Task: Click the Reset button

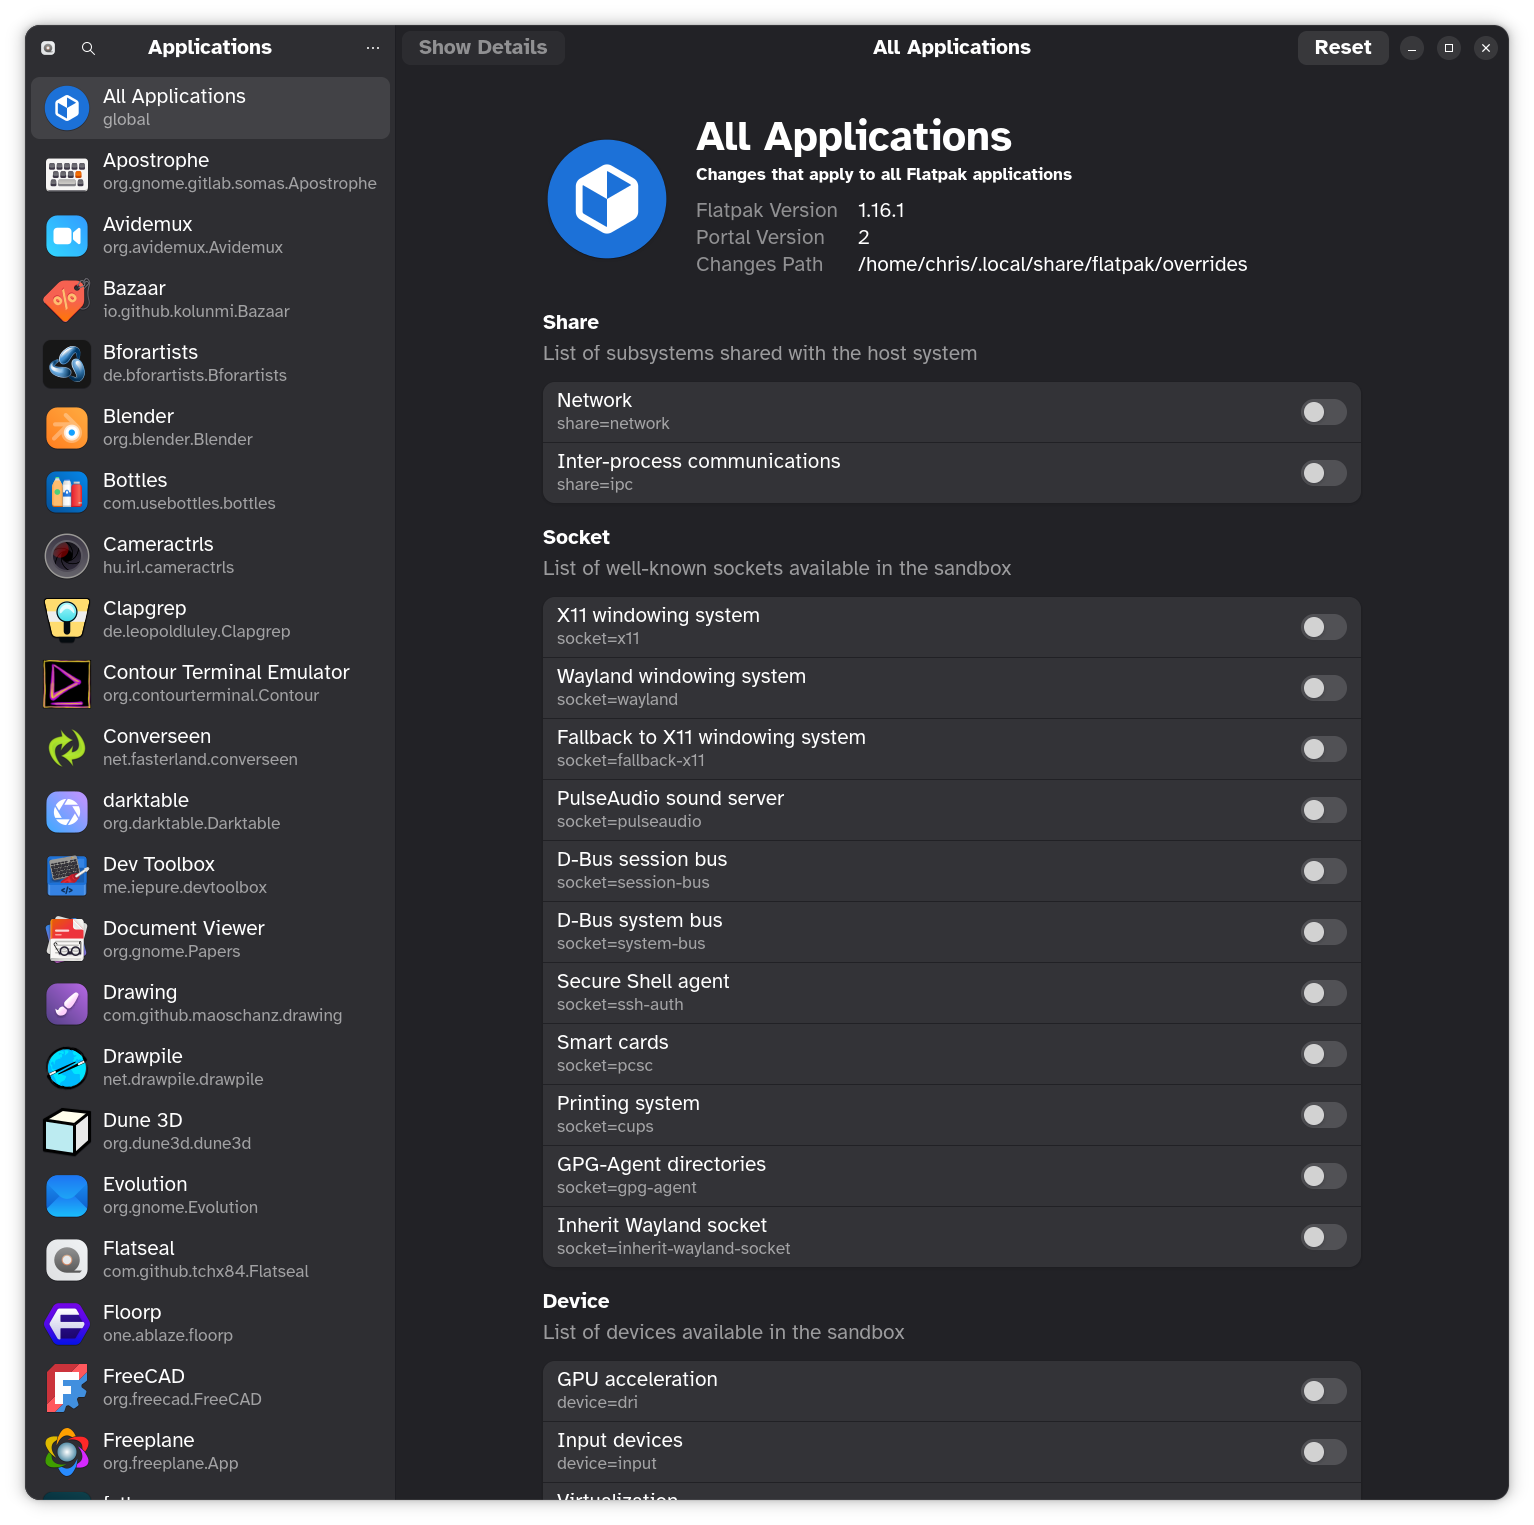Action: click(1342, 47)
